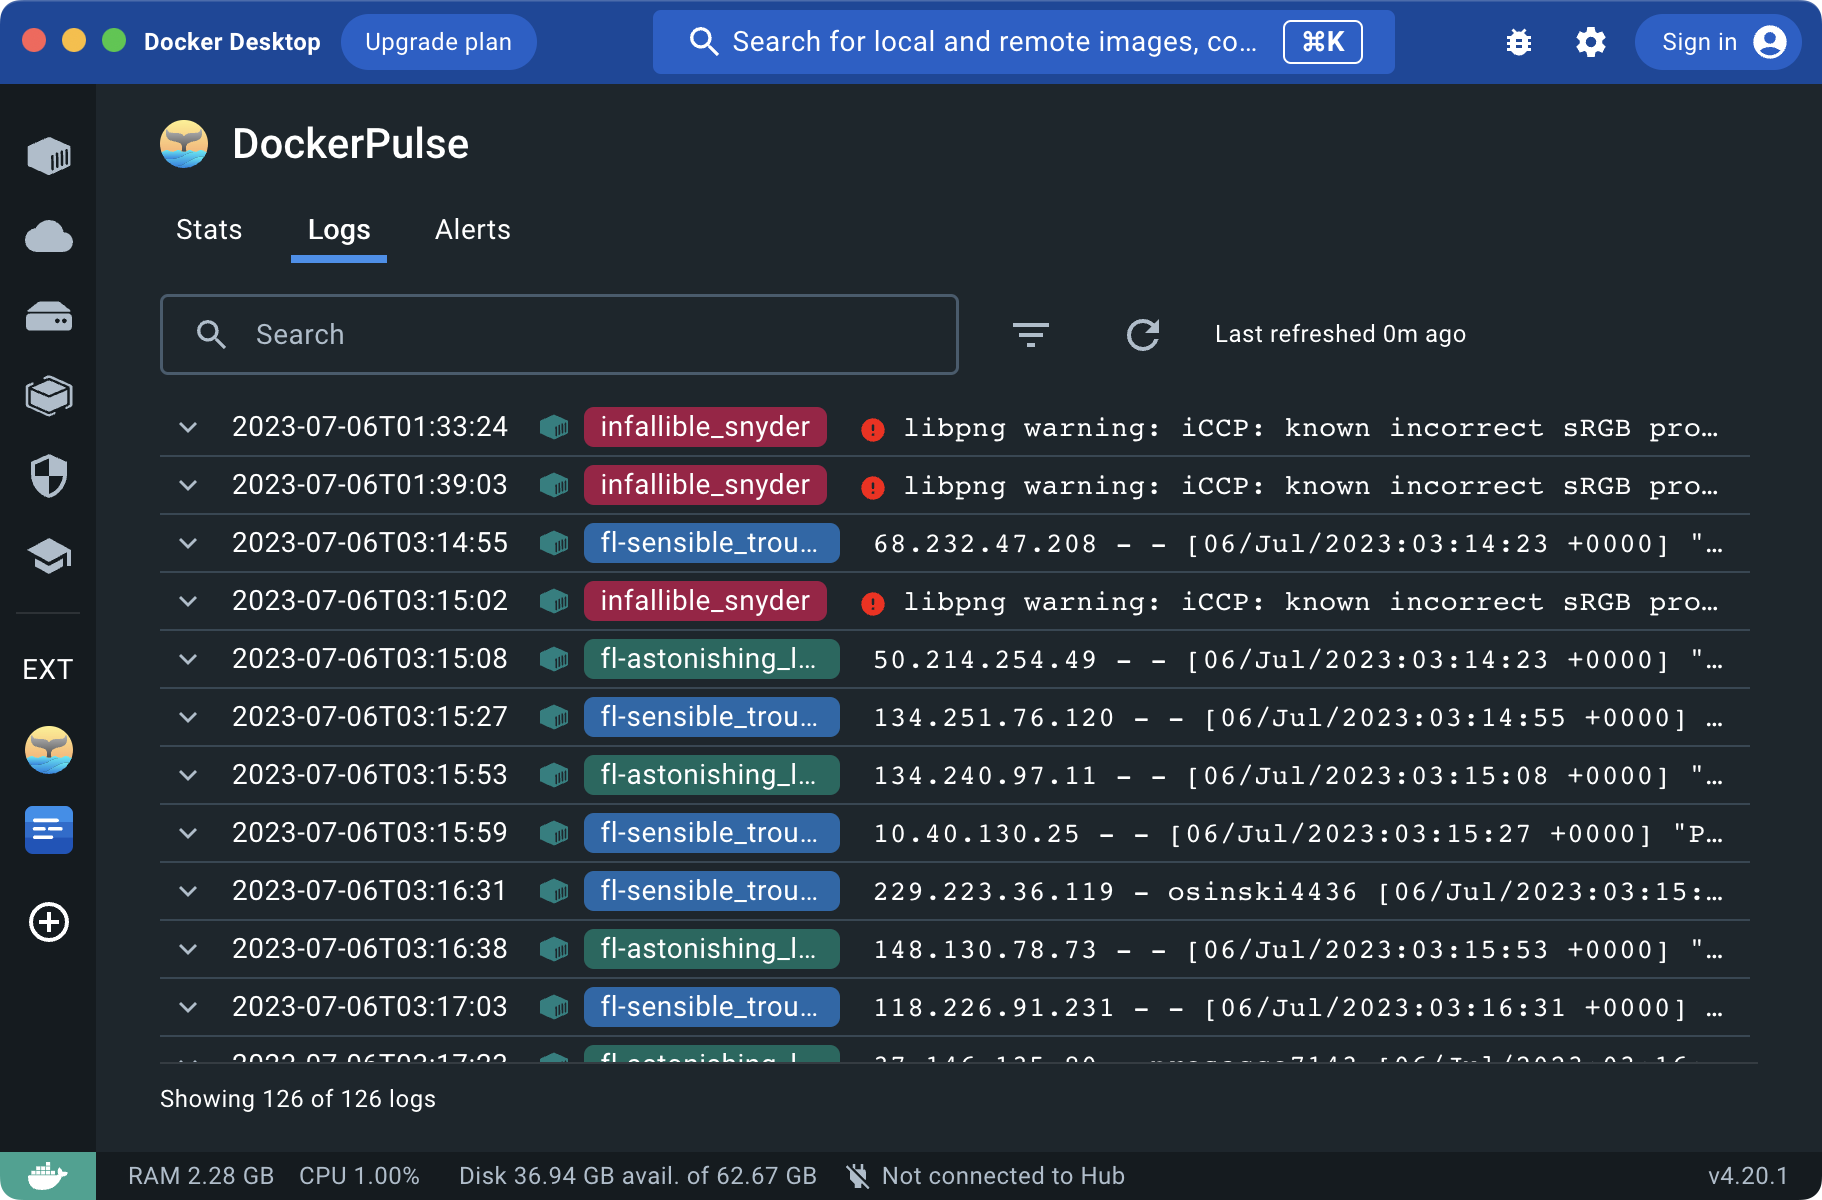Click the error icon on the 01:39:03 log

873,488
